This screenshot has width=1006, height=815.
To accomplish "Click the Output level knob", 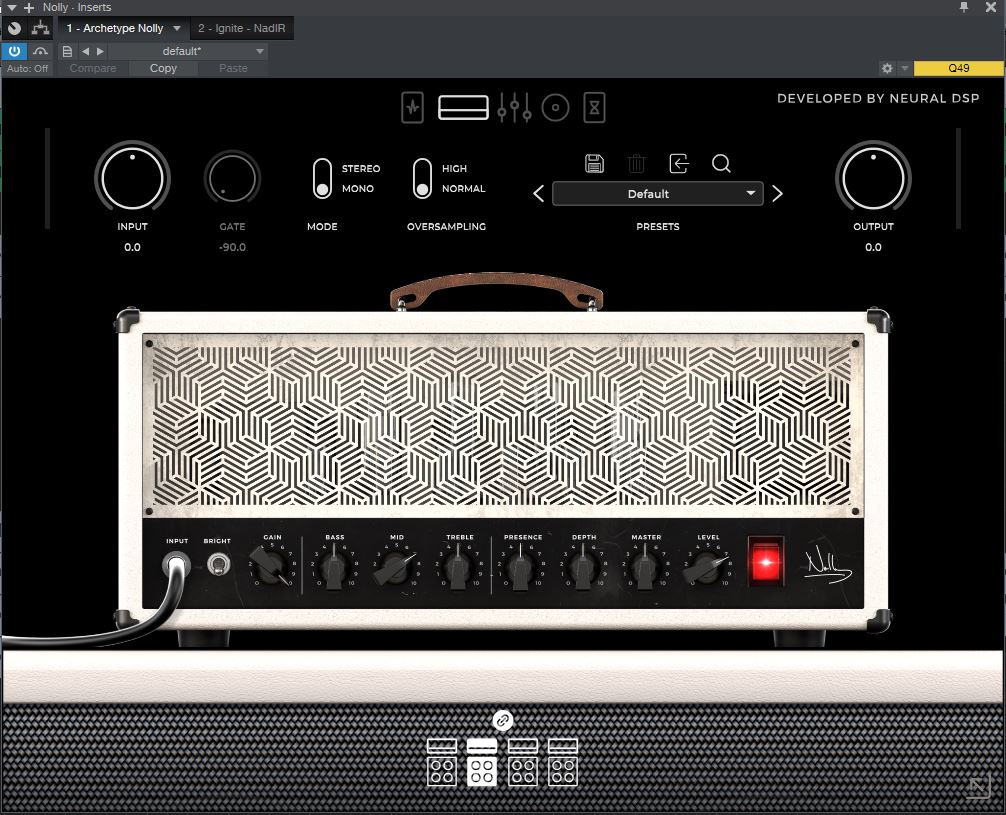I will coord(873,178).
